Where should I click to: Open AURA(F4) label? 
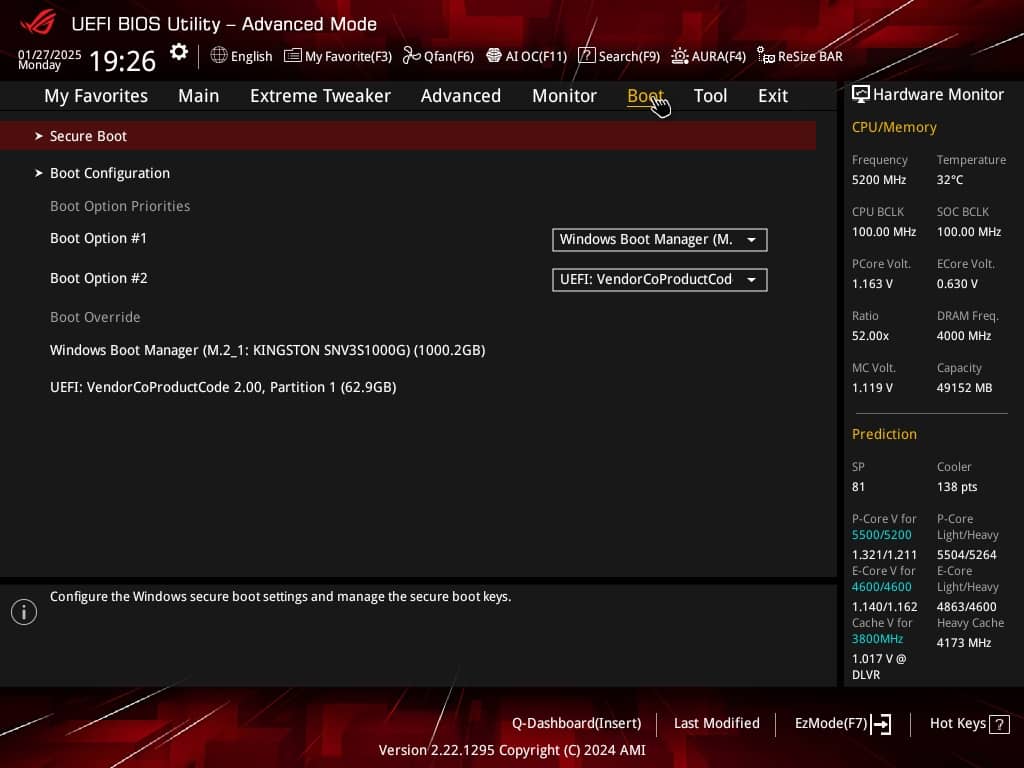tap(718, 56)
